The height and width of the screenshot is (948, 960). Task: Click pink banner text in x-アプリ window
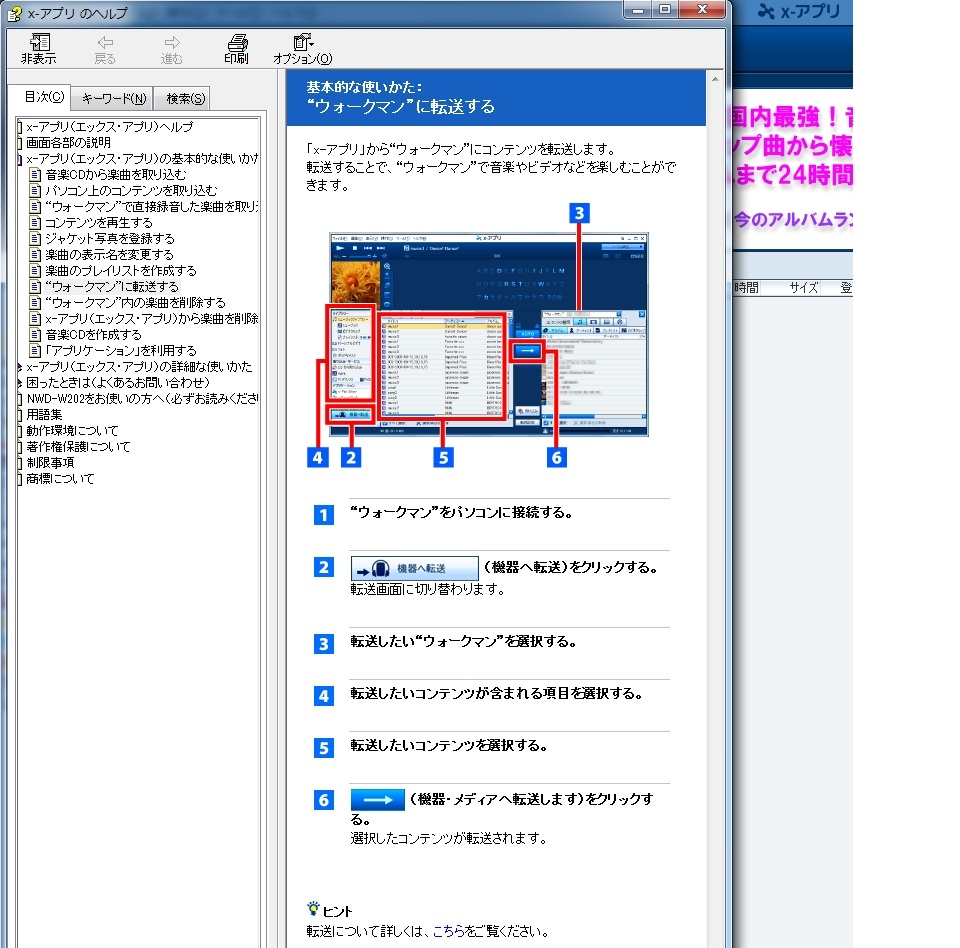(792, 146)
